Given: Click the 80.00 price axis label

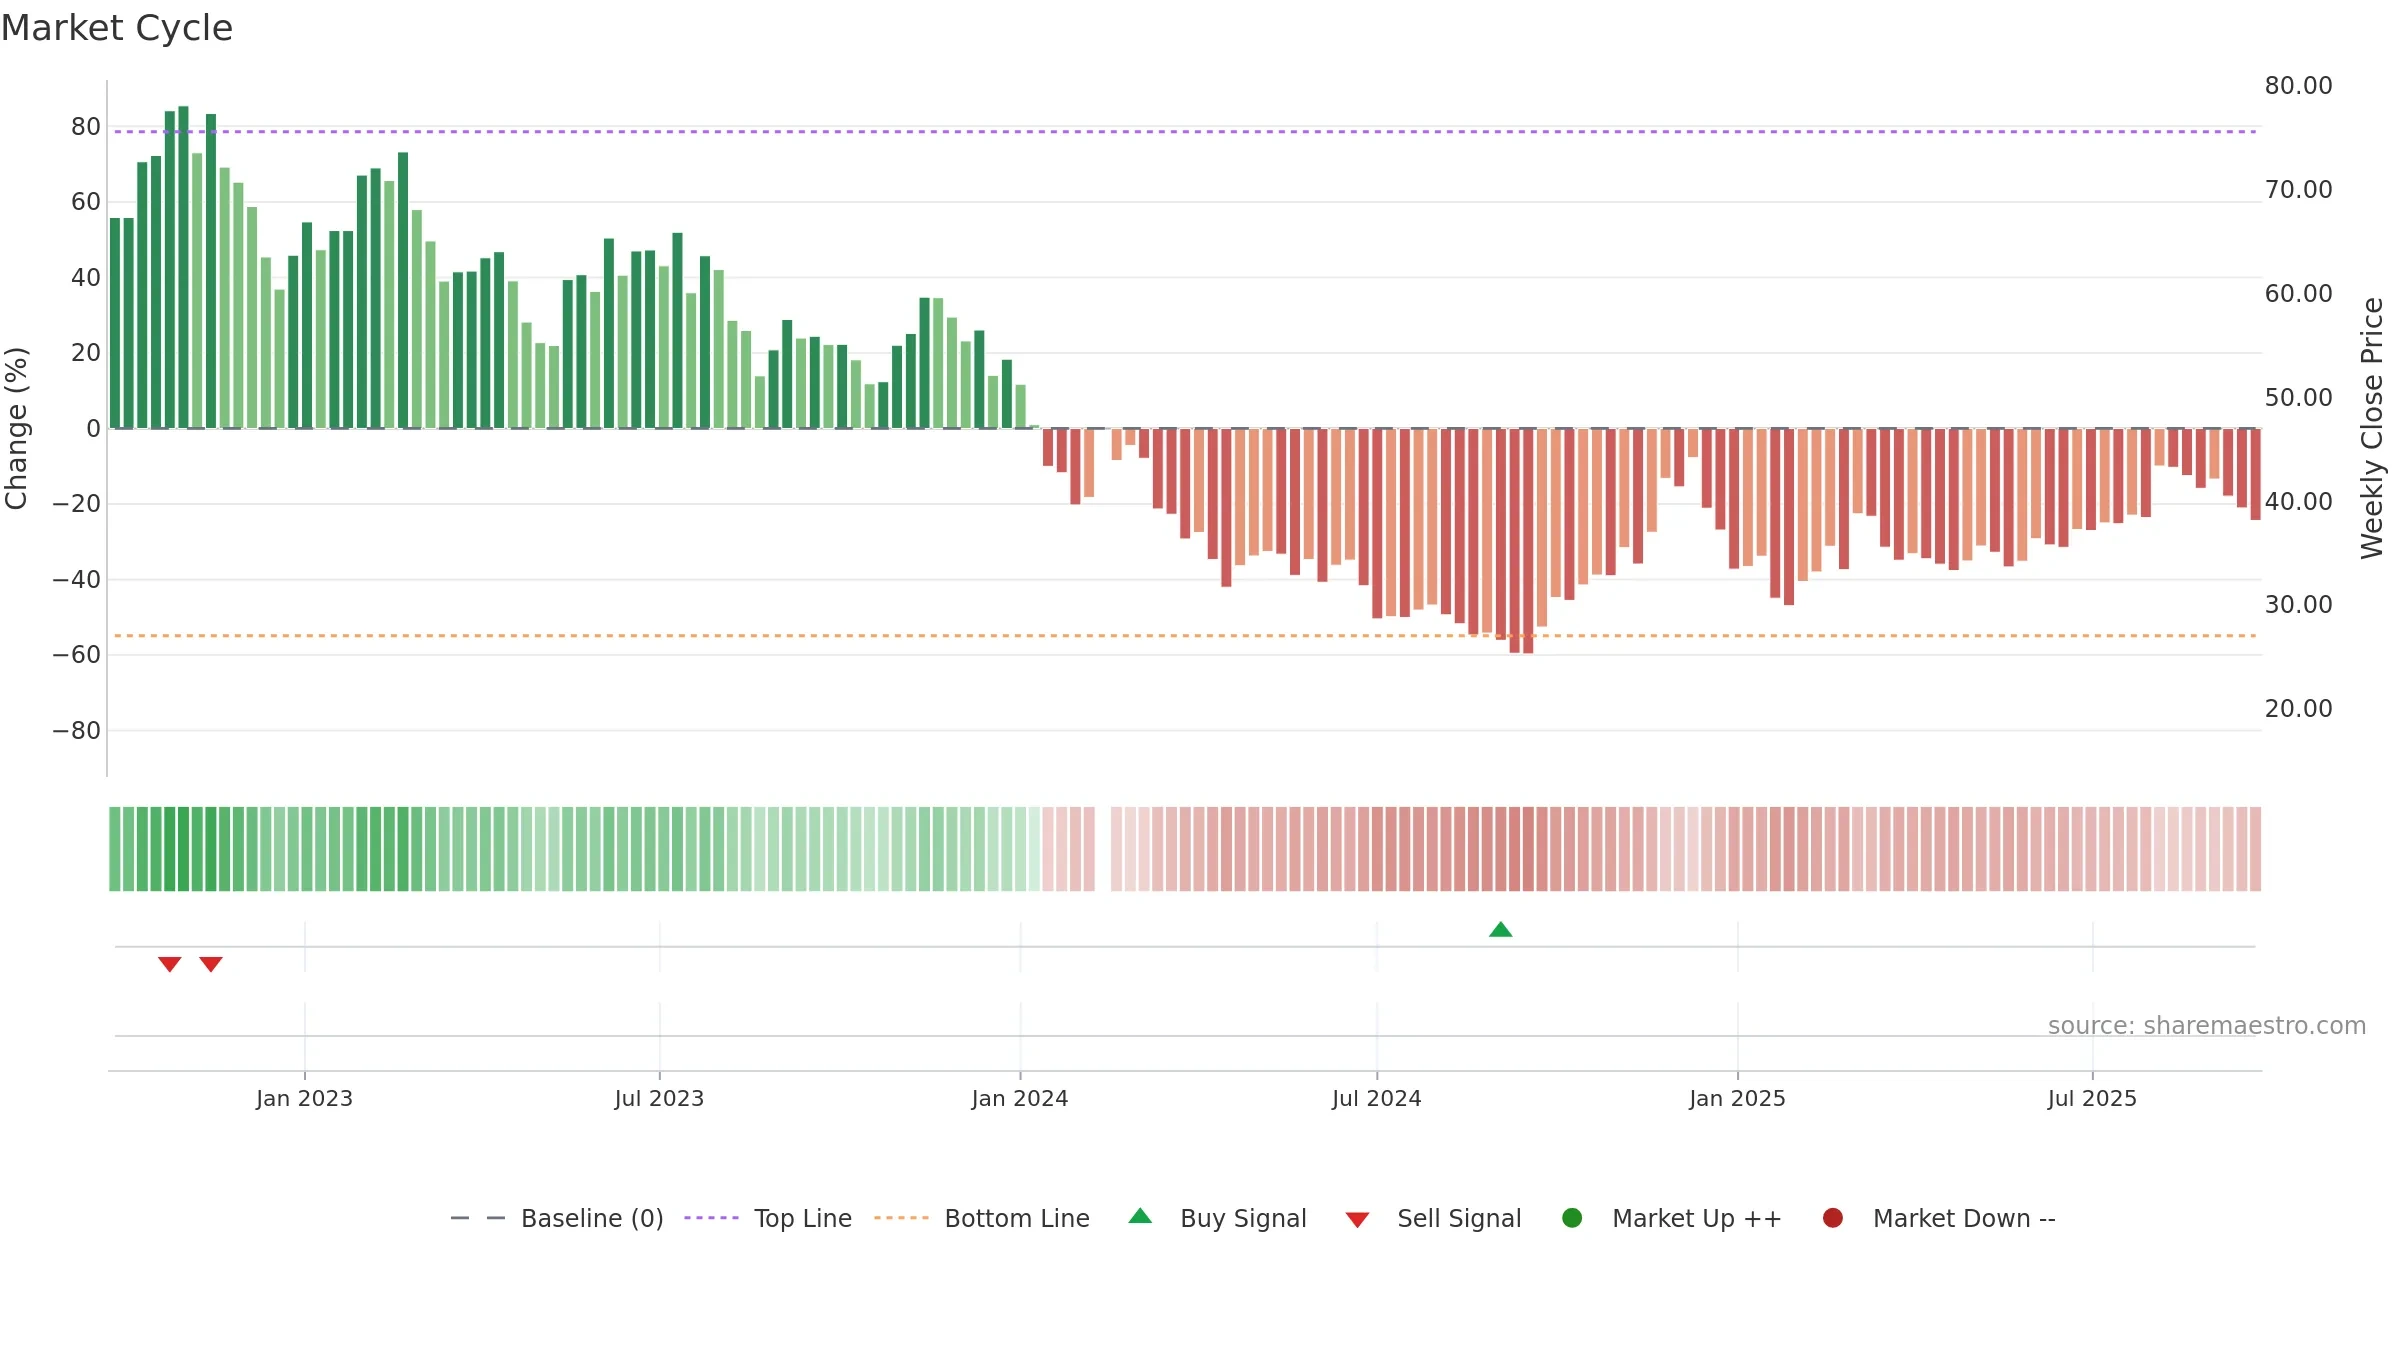Looking at the screenshot, I should pyautogui.click(x=2298, y=86).
